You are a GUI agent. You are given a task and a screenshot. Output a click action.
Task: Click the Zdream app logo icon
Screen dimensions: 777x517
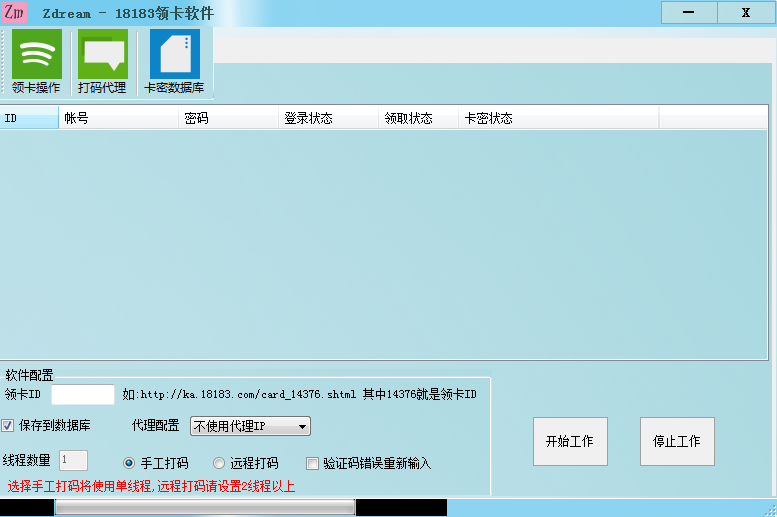tap(14, 12)
